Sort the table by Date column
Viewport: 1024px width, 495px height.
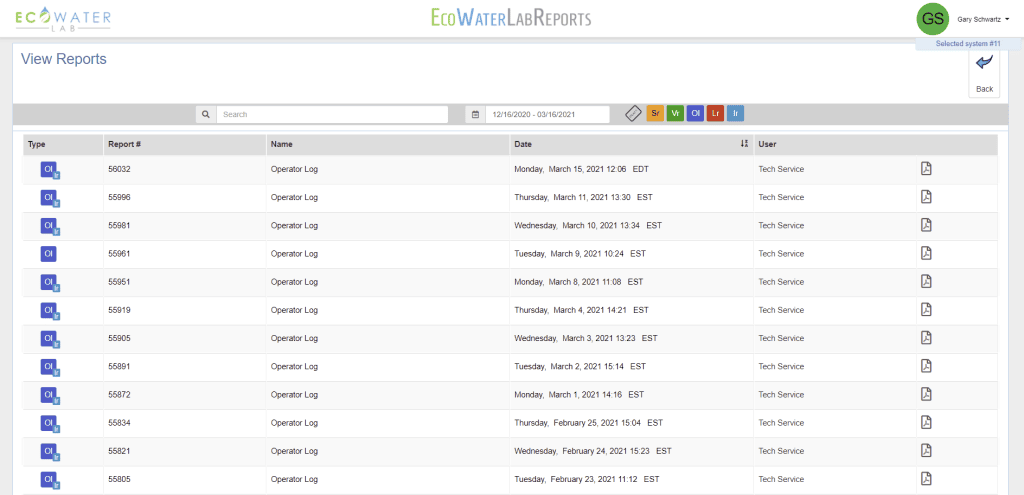click(632, 144)
